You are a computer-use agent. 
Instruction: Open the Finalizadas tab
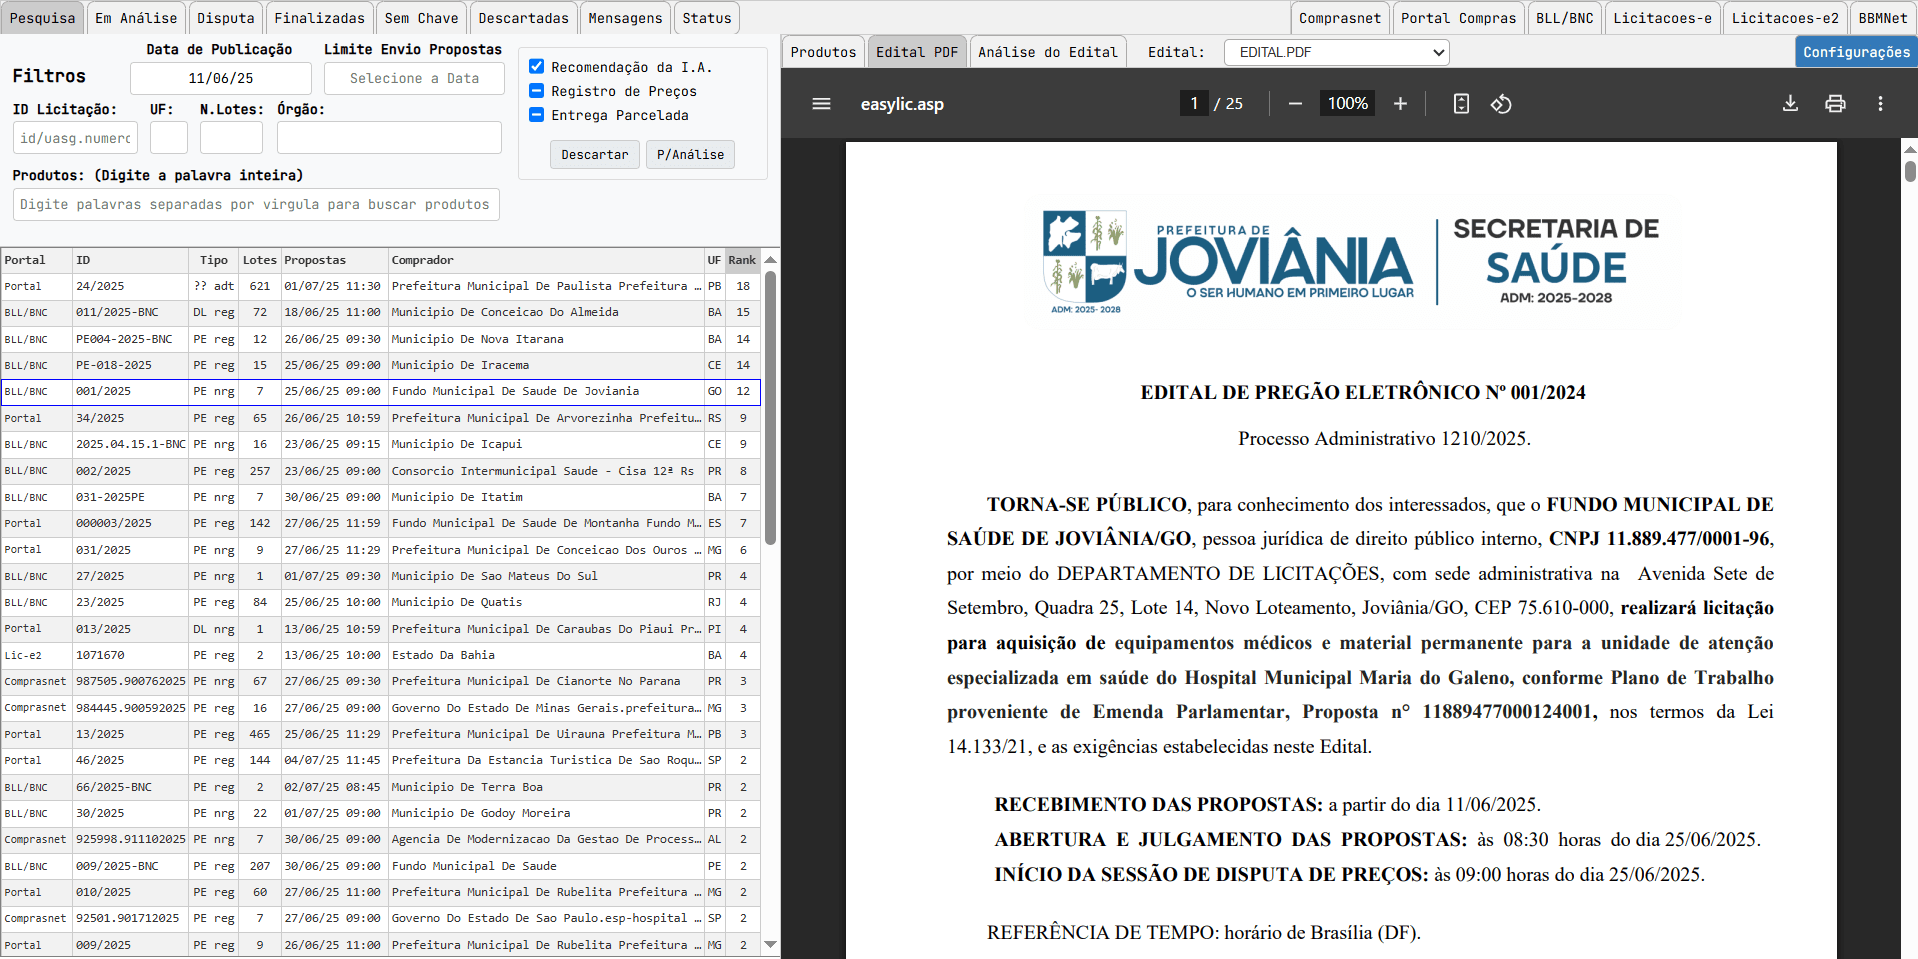(320, 18)
